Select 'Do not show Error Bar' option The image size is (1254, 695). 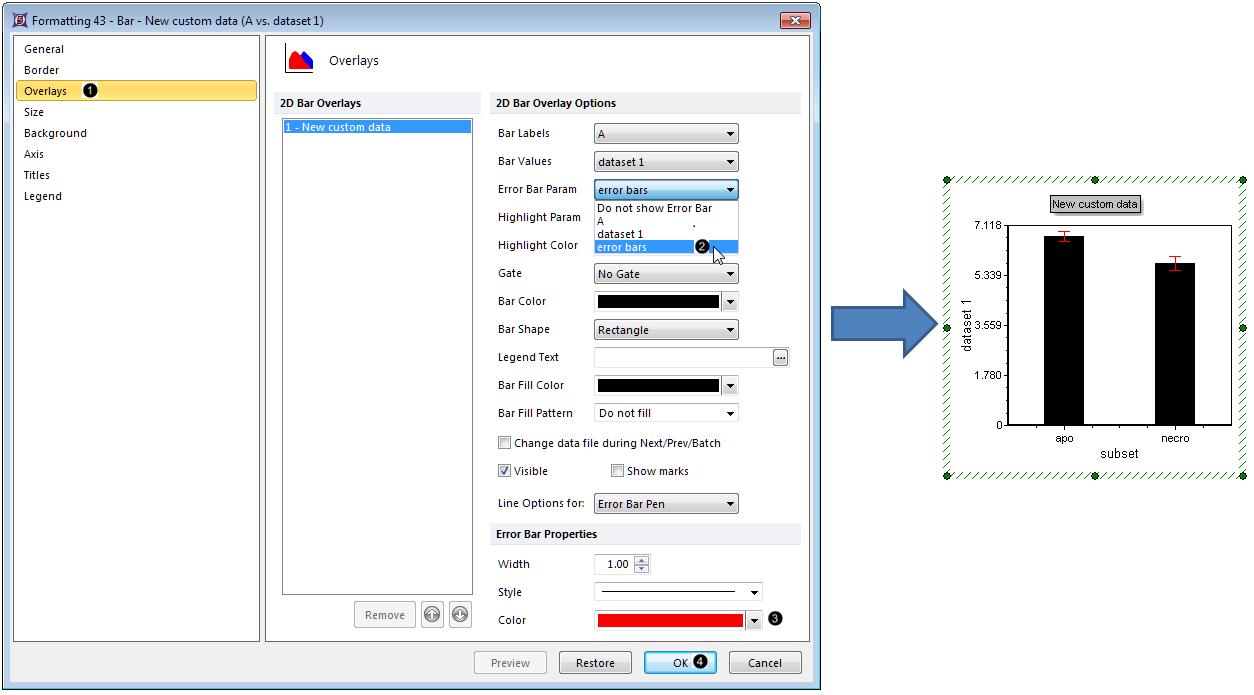[655, 209]
